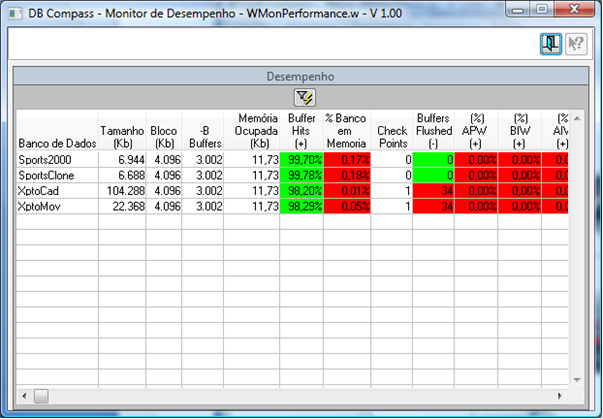The width and height of the screenshot is (603, 419).
Task: Click the 0,17% banco em memoria cell
Action: point(347,160)
